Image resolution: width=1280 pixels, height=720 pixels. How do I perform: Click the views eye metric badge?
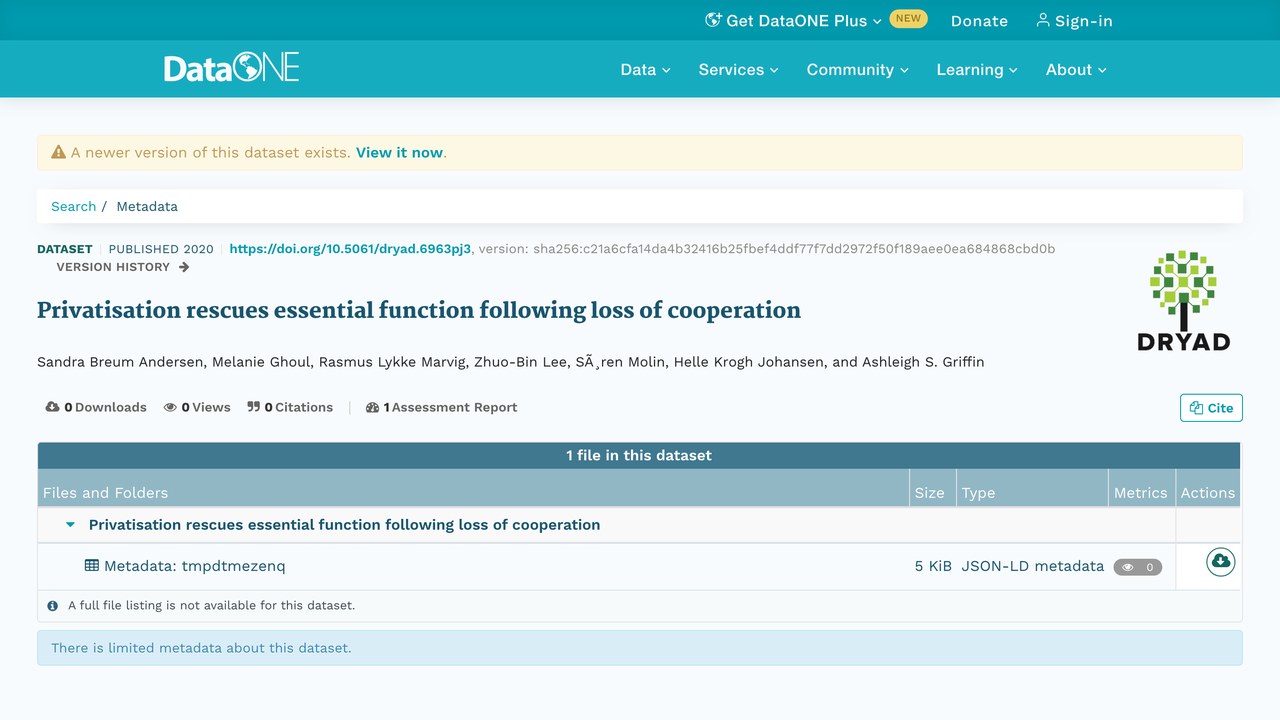point(1138,567)
